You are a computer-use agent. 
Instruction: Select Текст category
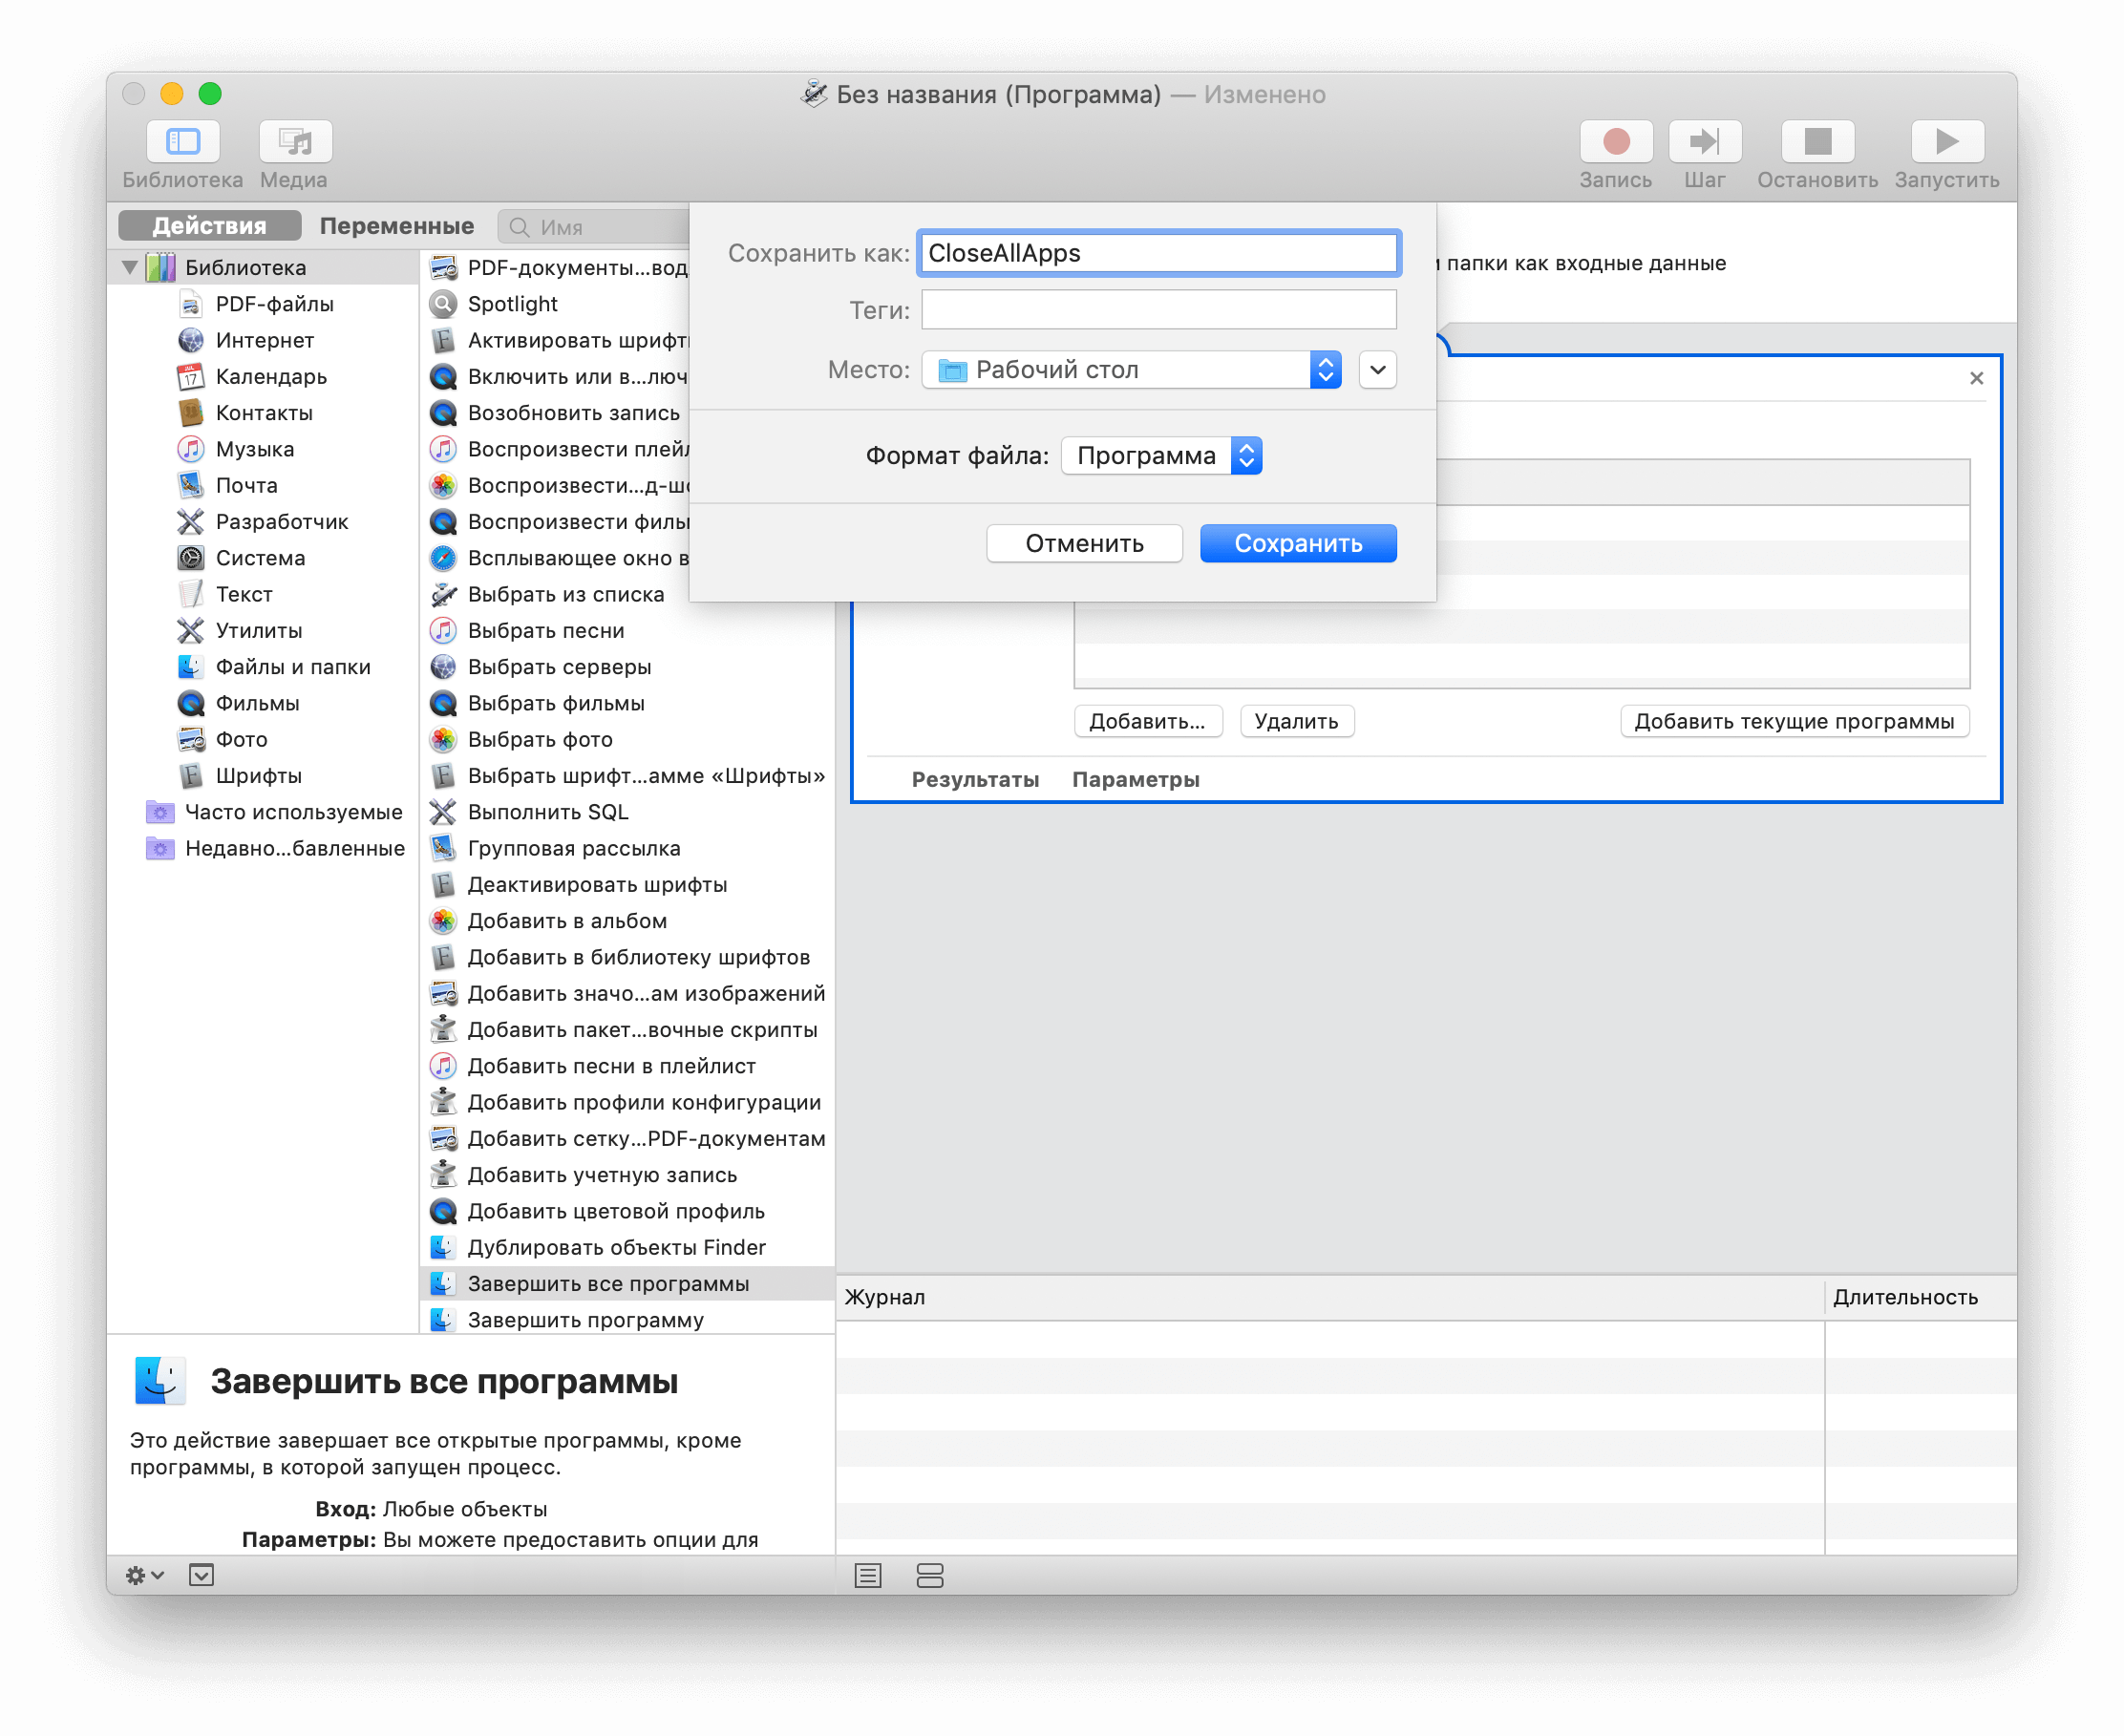pyautogui.click(x=243, y=594)
